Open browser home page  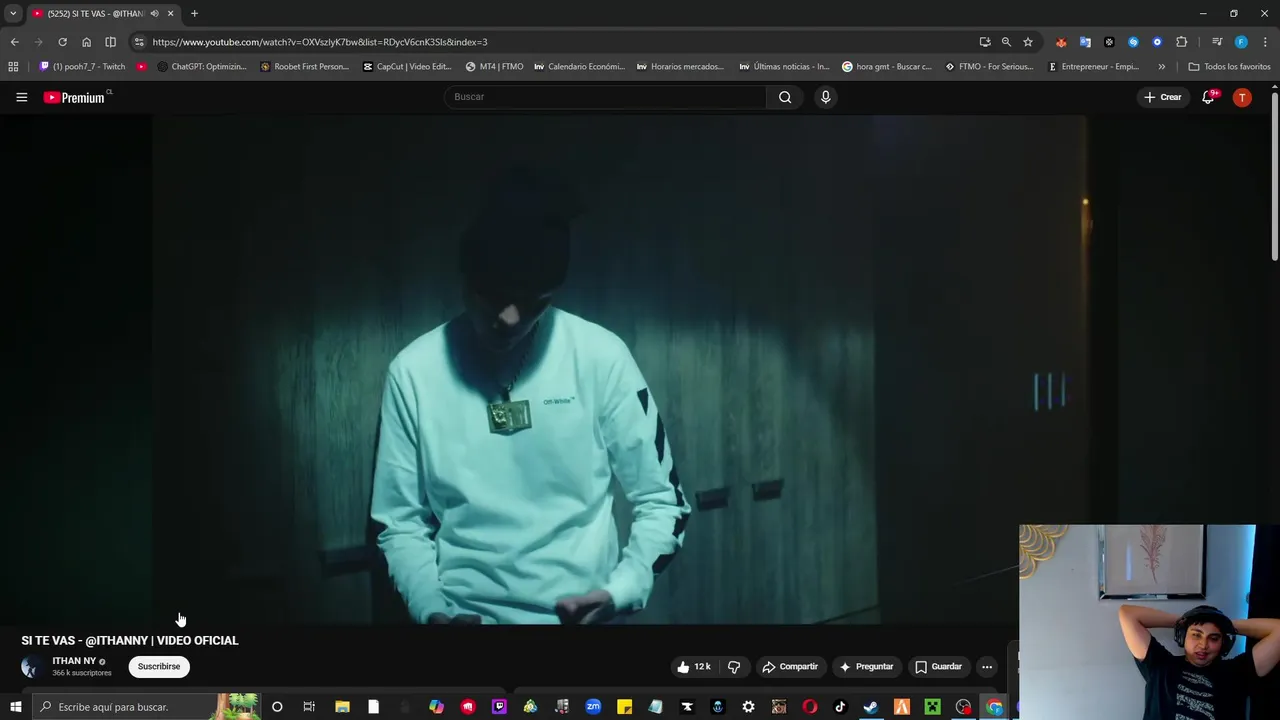coord(86,42)
